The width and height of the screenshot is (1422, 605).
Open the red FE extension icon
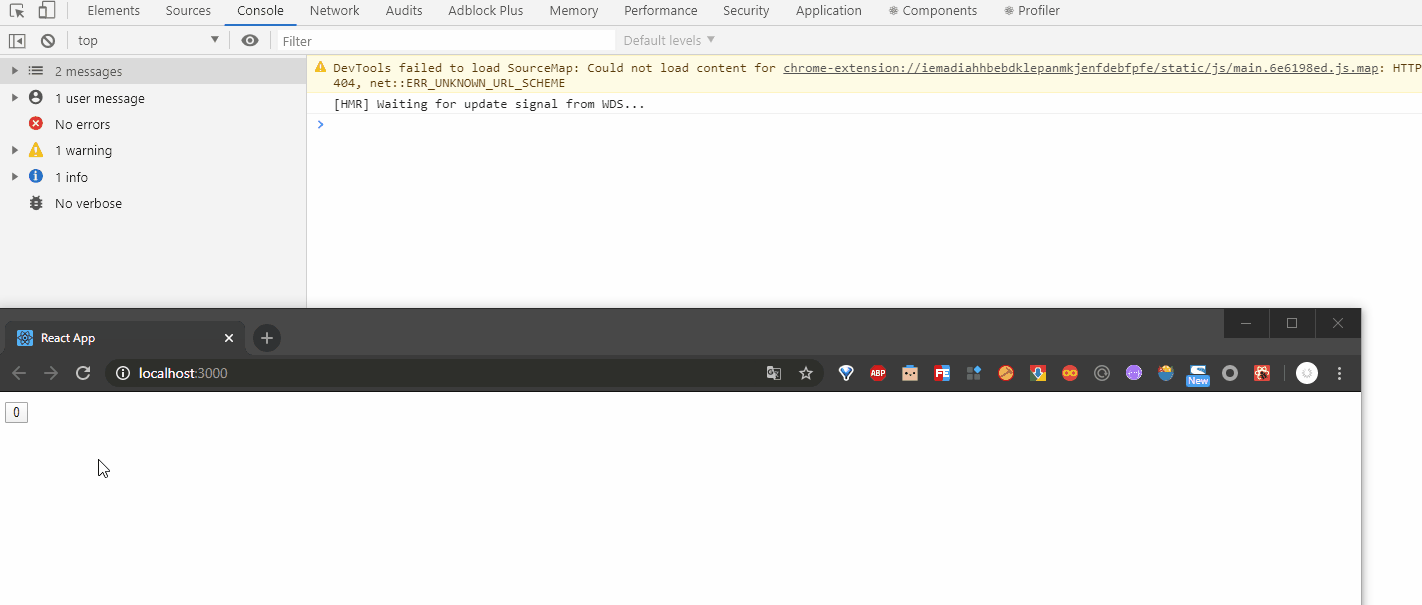pos(942,373)
